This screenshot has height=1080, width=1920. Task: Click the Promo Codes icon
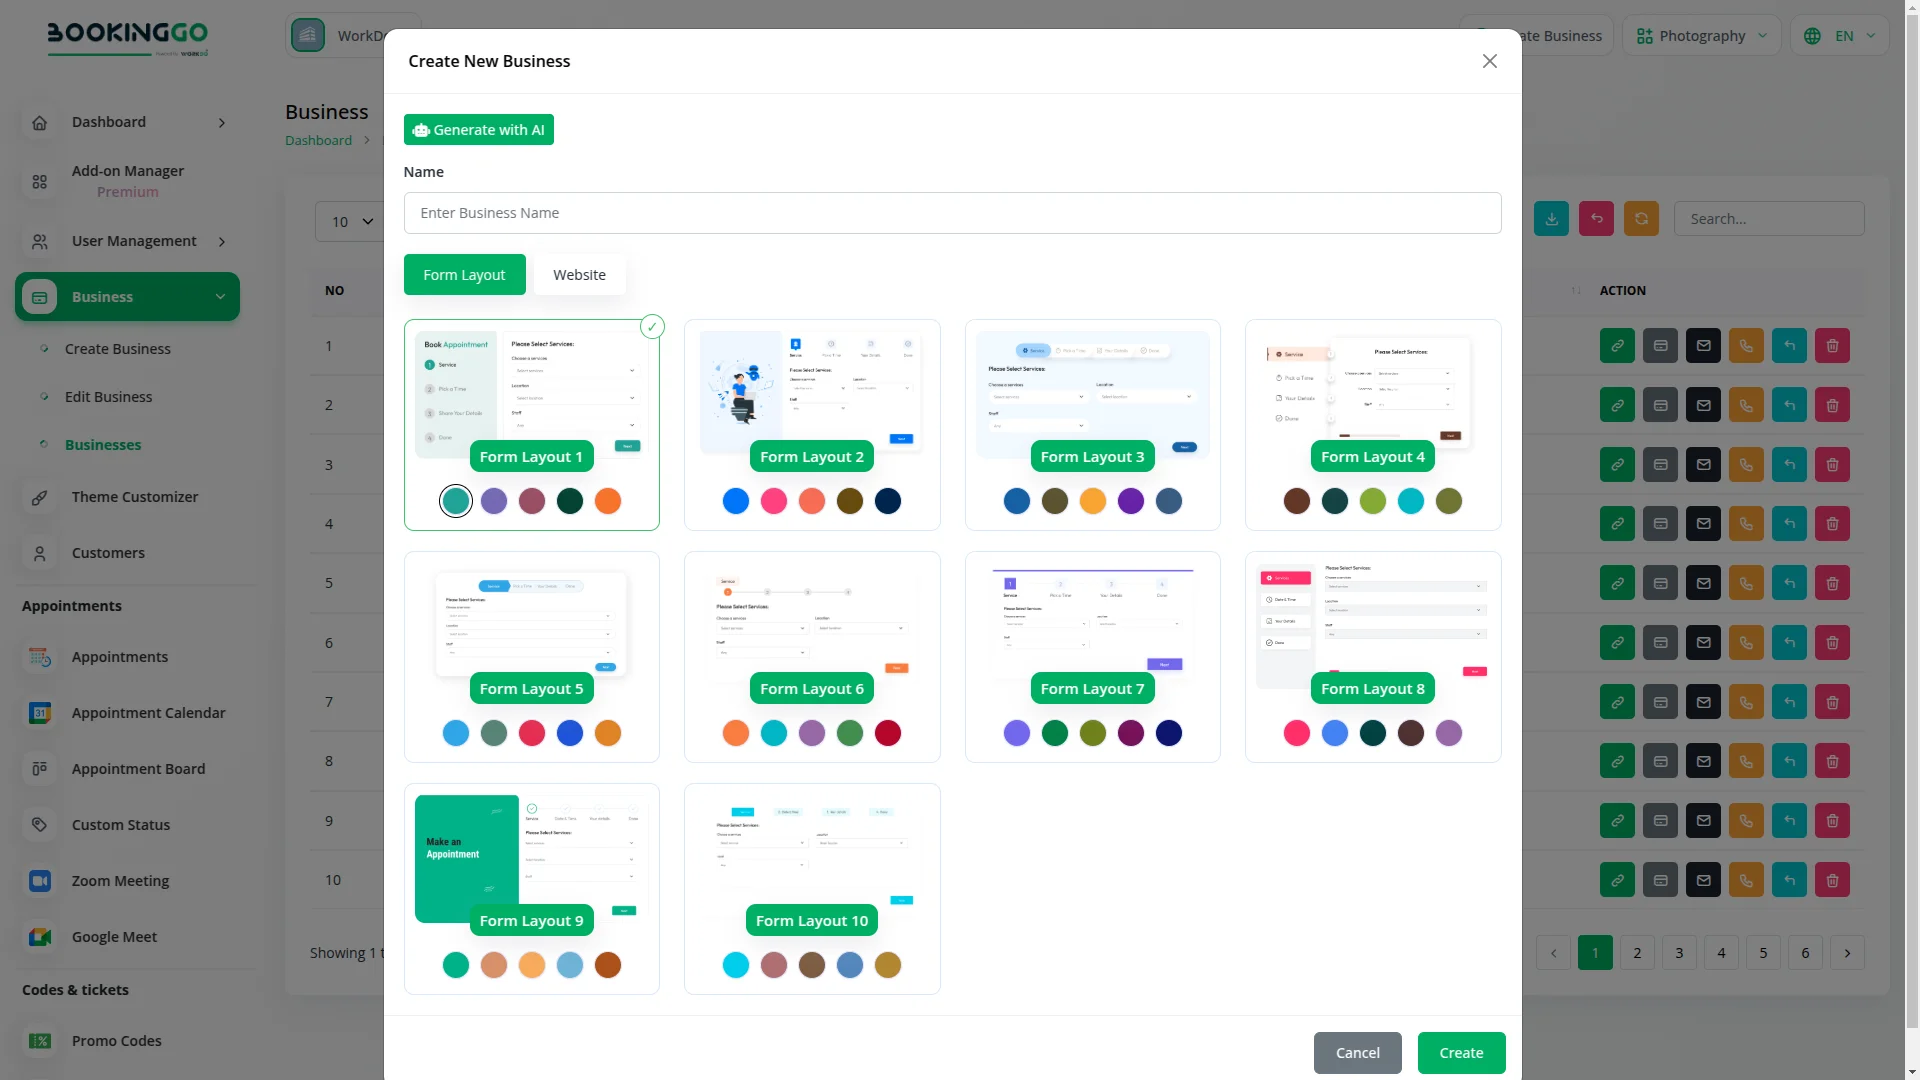tap(39, 1041)
